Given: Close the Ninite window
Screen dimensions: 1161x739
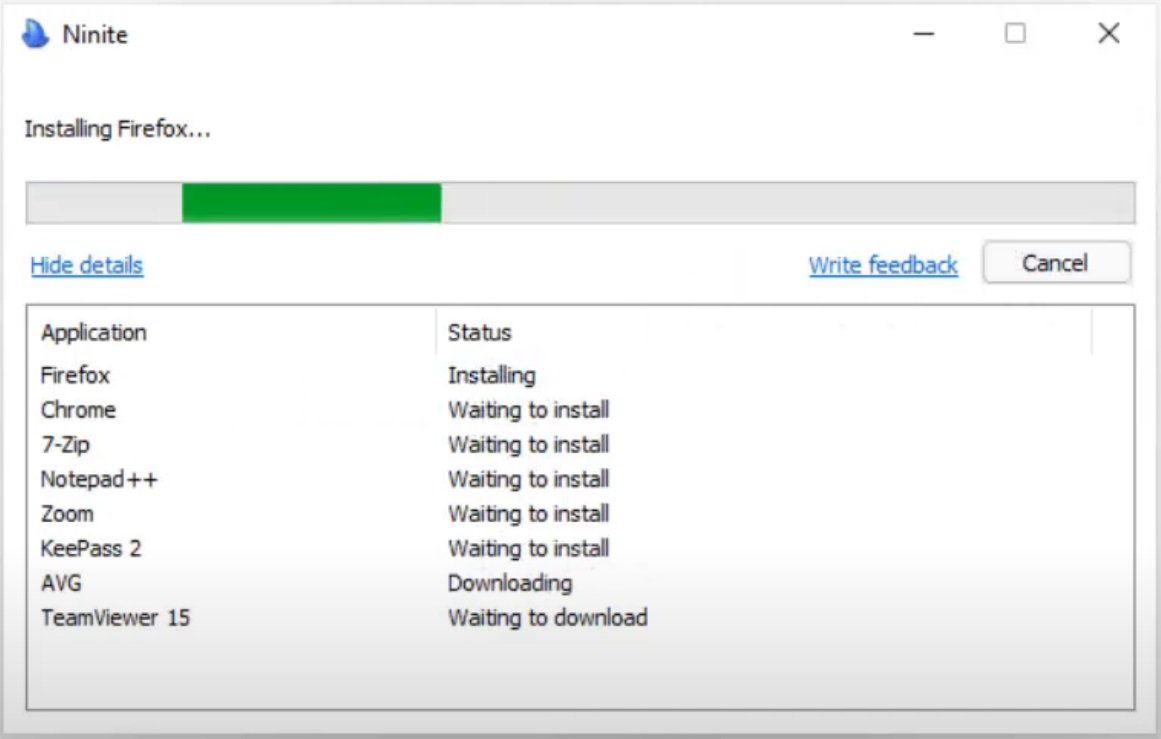Looking at the screenshot, I should coord(1108,33).
